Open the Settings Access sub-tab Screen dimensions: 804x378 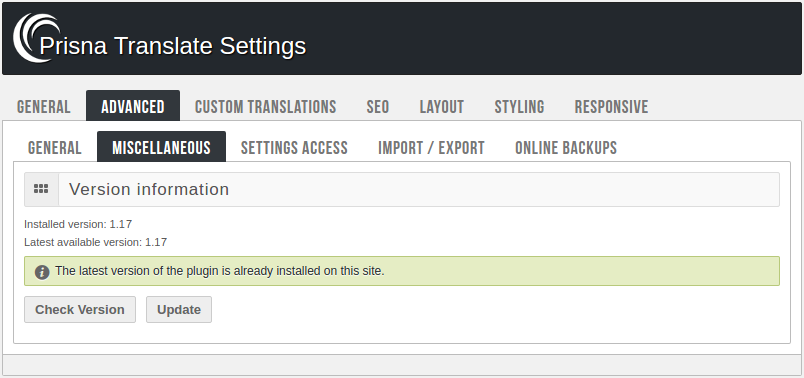pyautogui.click(x=294, y=148)
